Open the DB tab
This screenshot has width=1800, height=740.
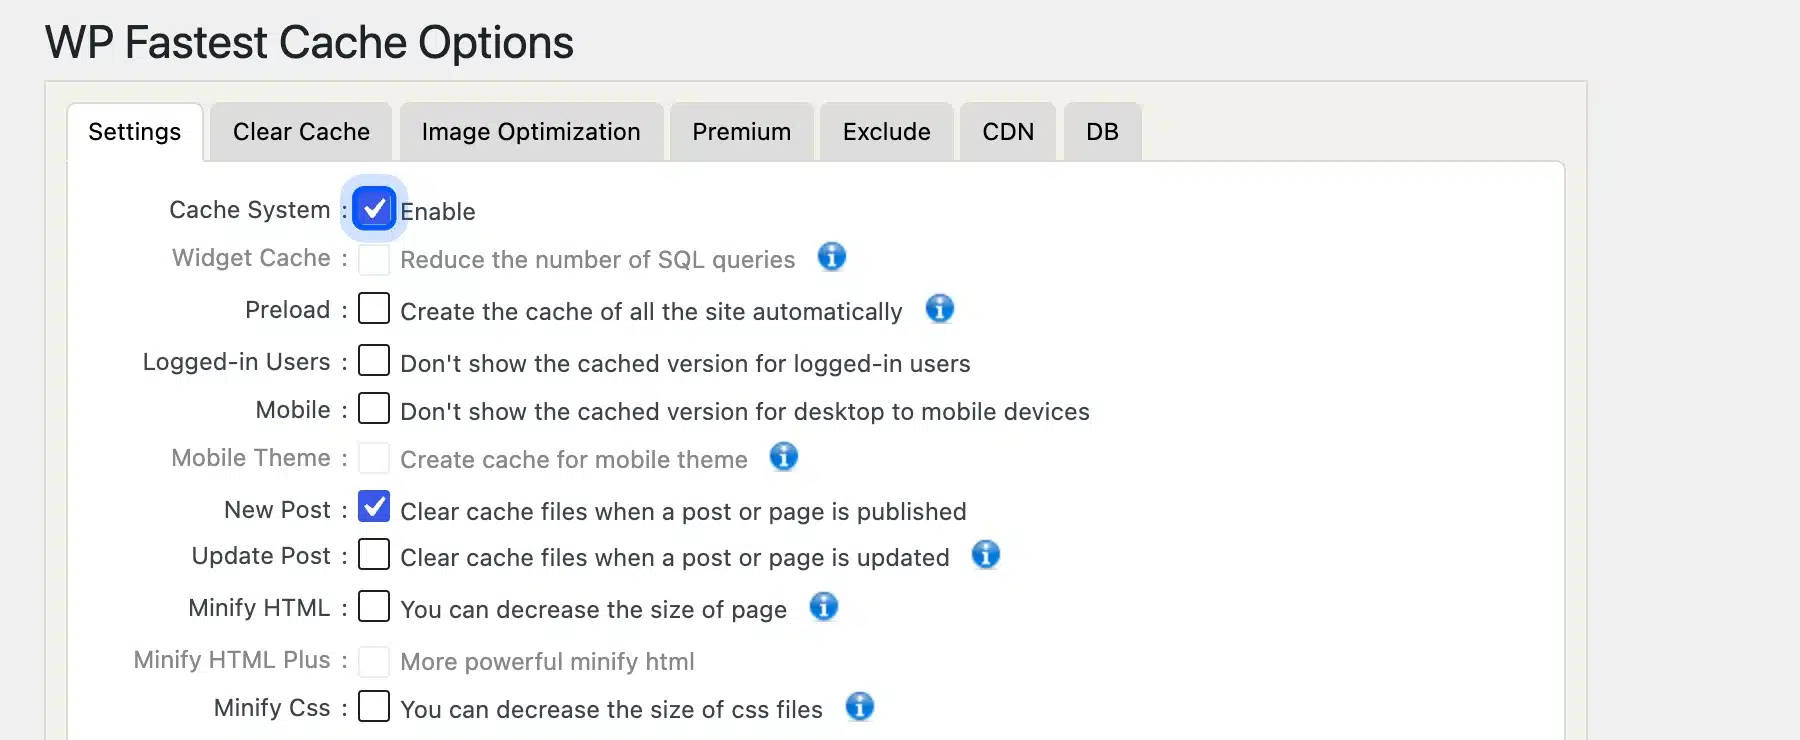coord(1102,132)
